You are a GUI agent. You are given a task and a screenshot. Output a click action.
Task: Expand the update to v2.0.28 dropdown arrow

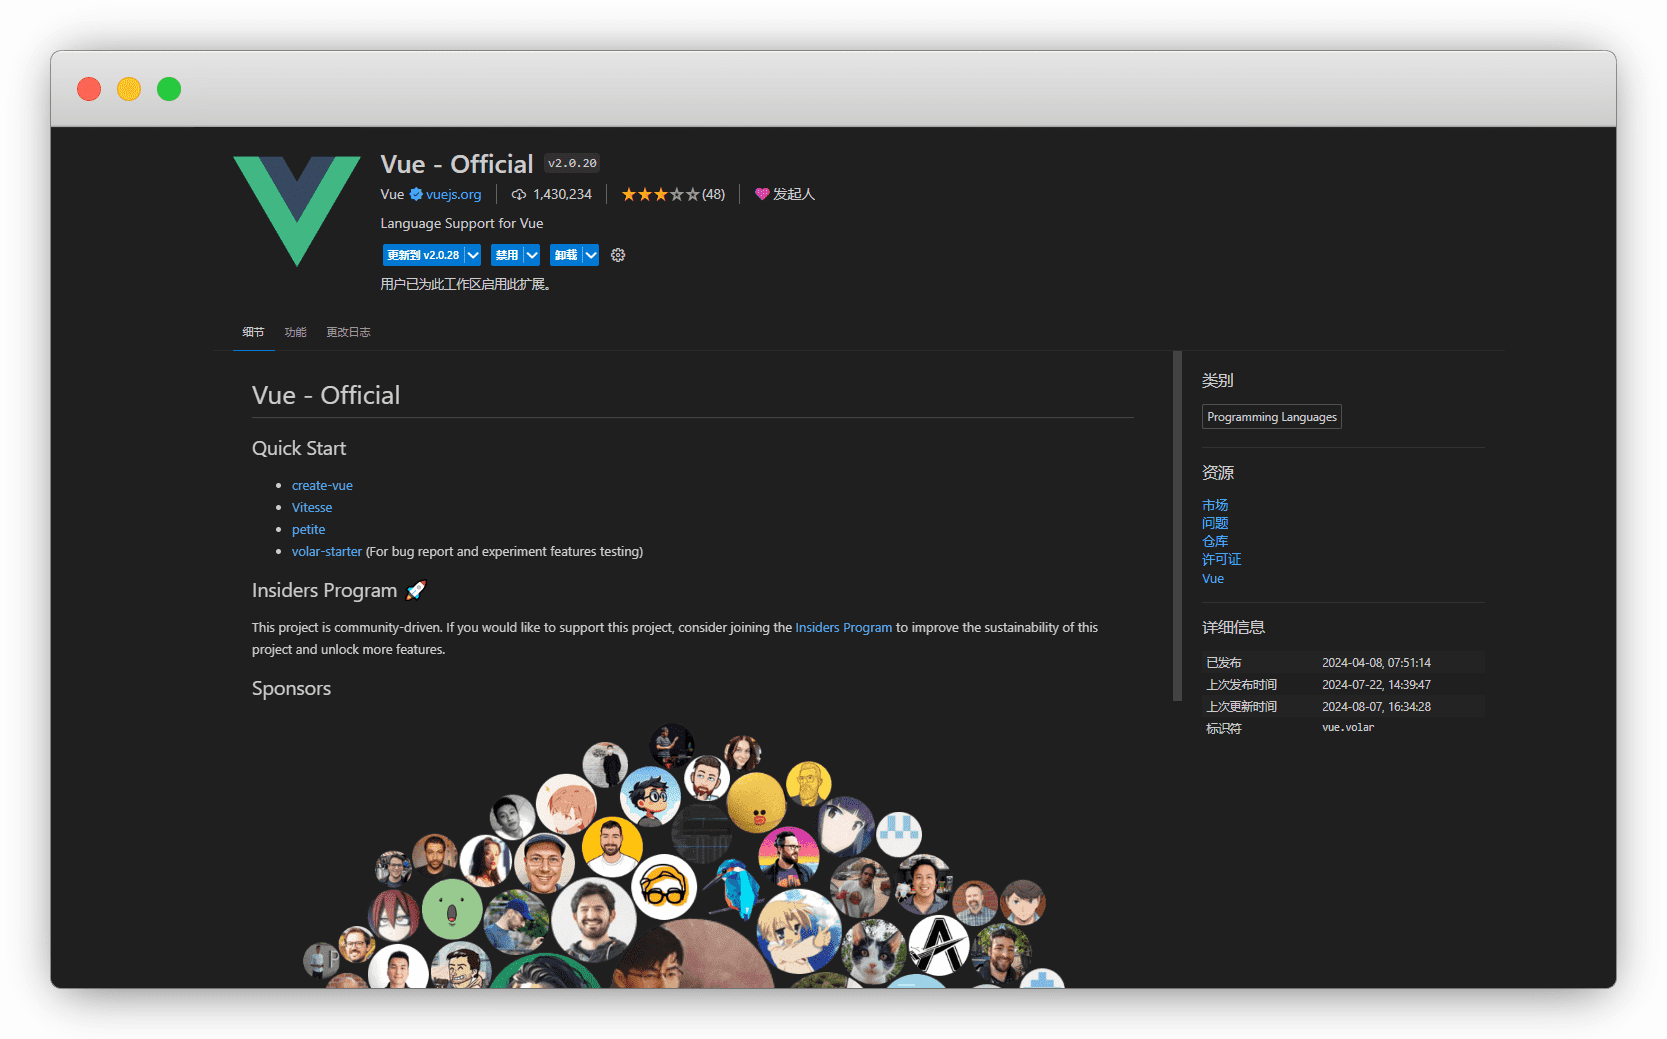point(473,255)
